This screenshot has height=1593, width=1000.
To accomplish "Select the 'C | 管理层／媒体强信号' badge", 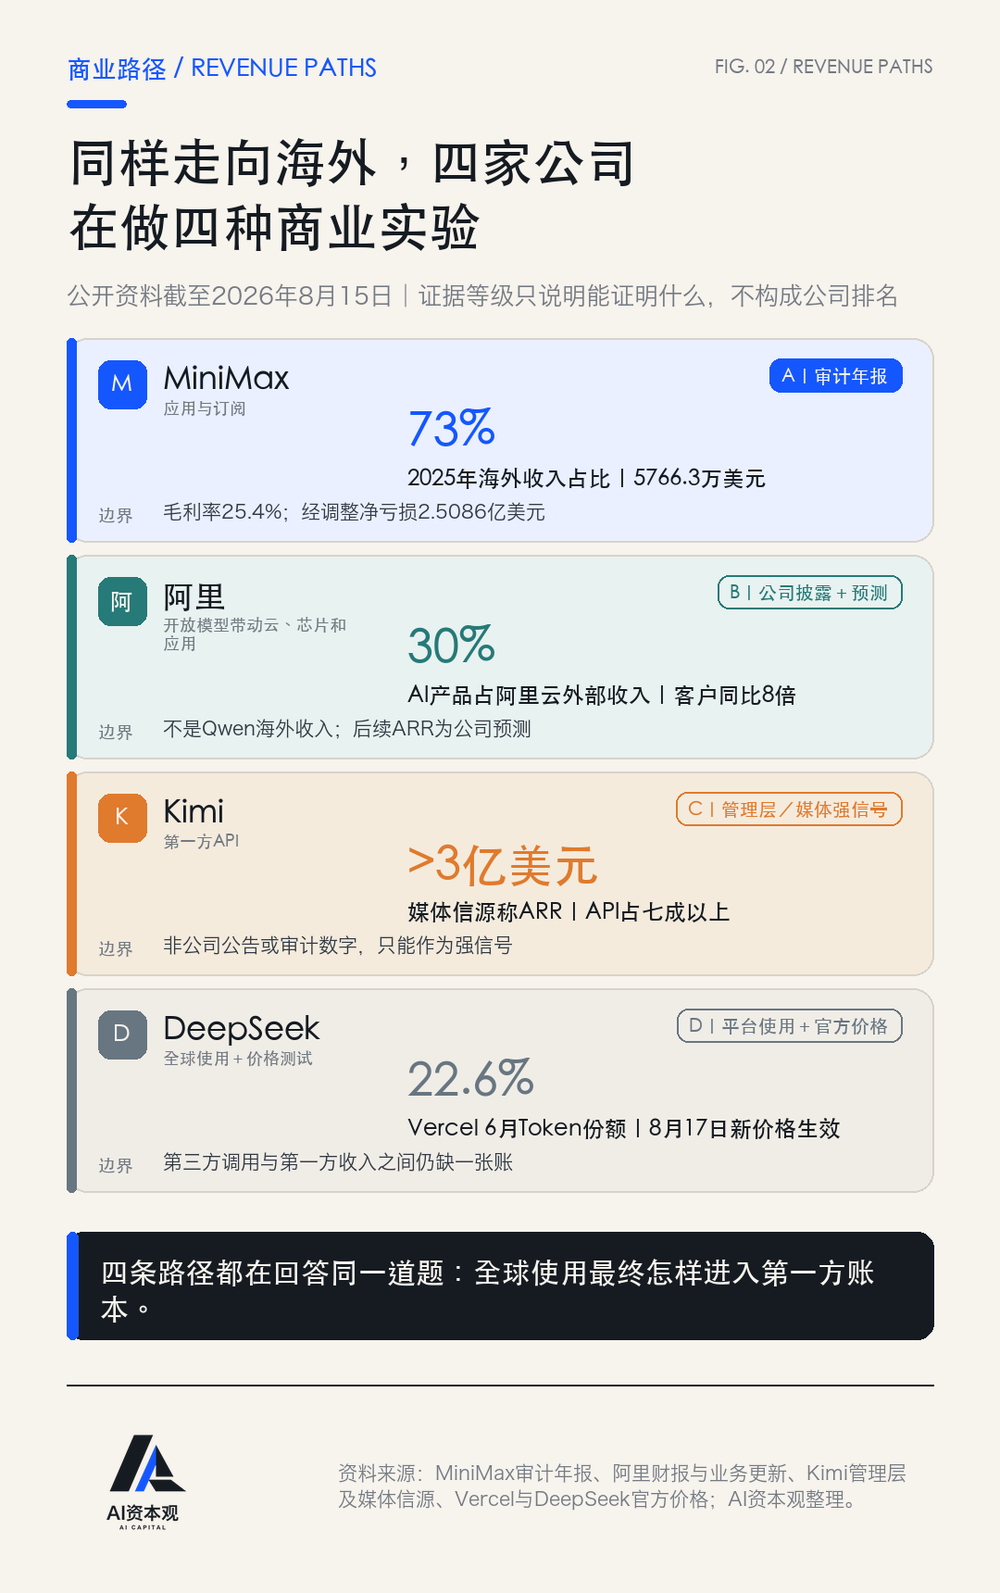I will point(789,809).
